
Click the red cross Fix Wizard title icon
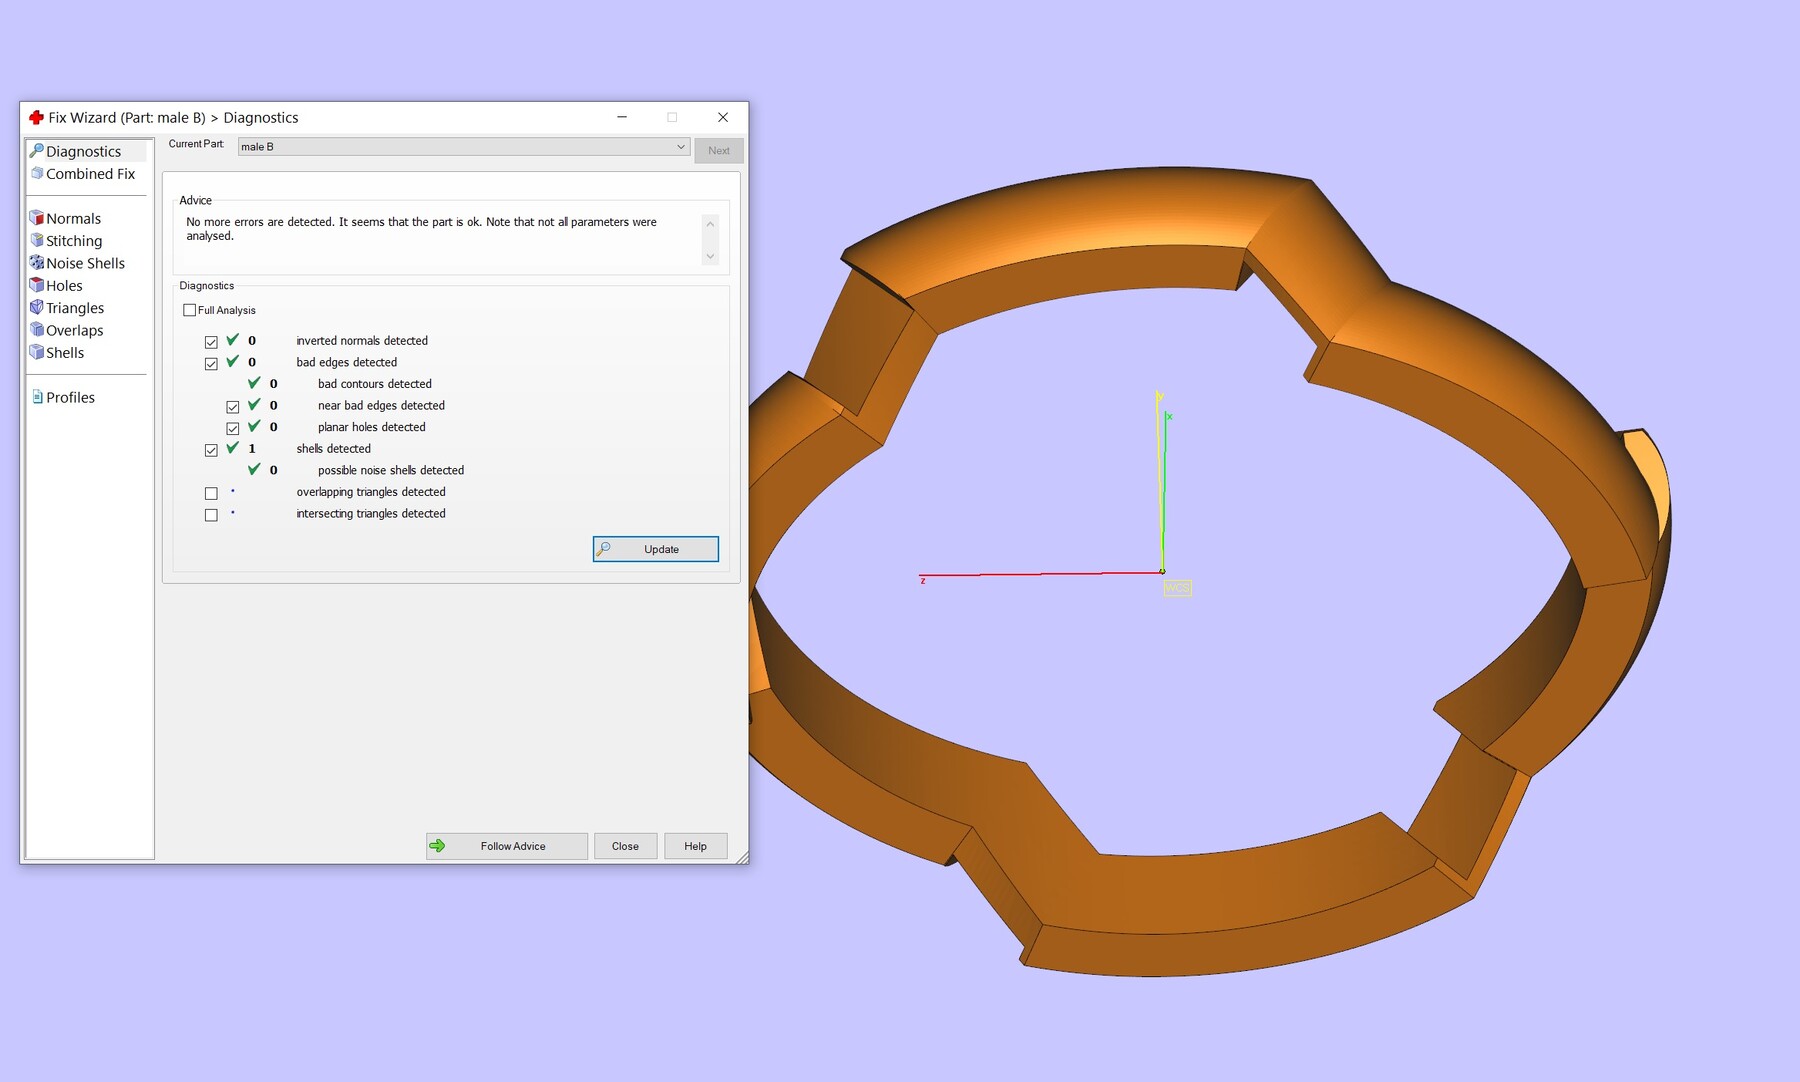click(36, 117)
